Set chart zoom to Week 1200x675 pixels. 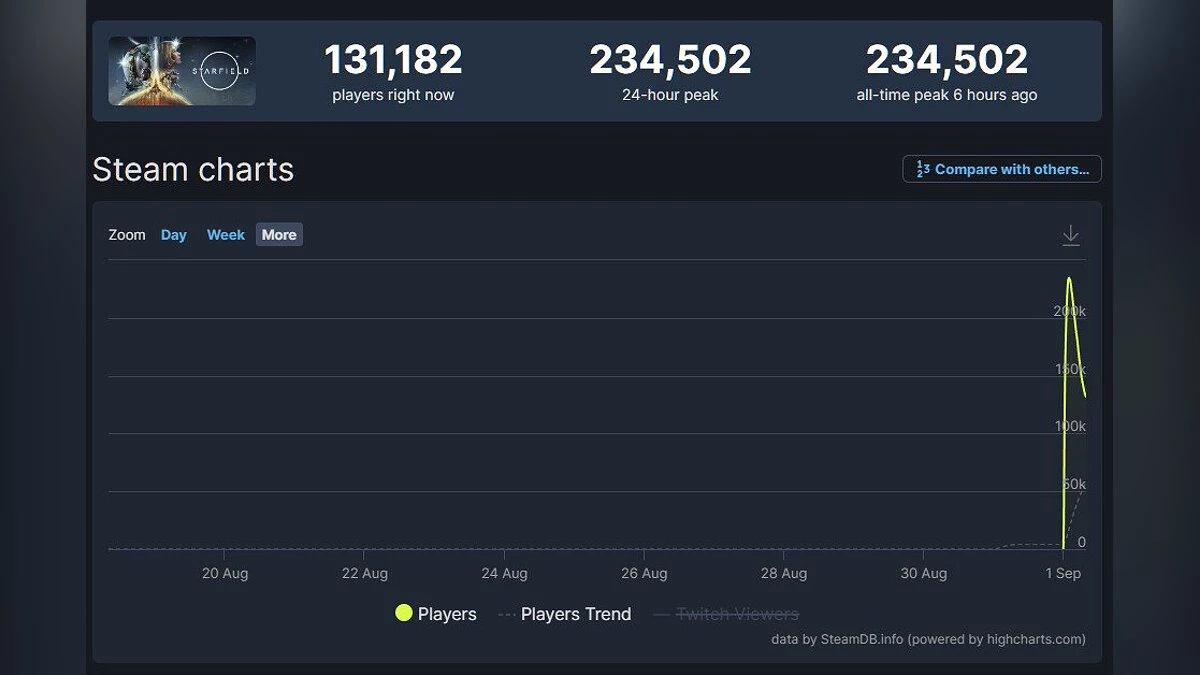pyautogui.click(x=226, y=235)
